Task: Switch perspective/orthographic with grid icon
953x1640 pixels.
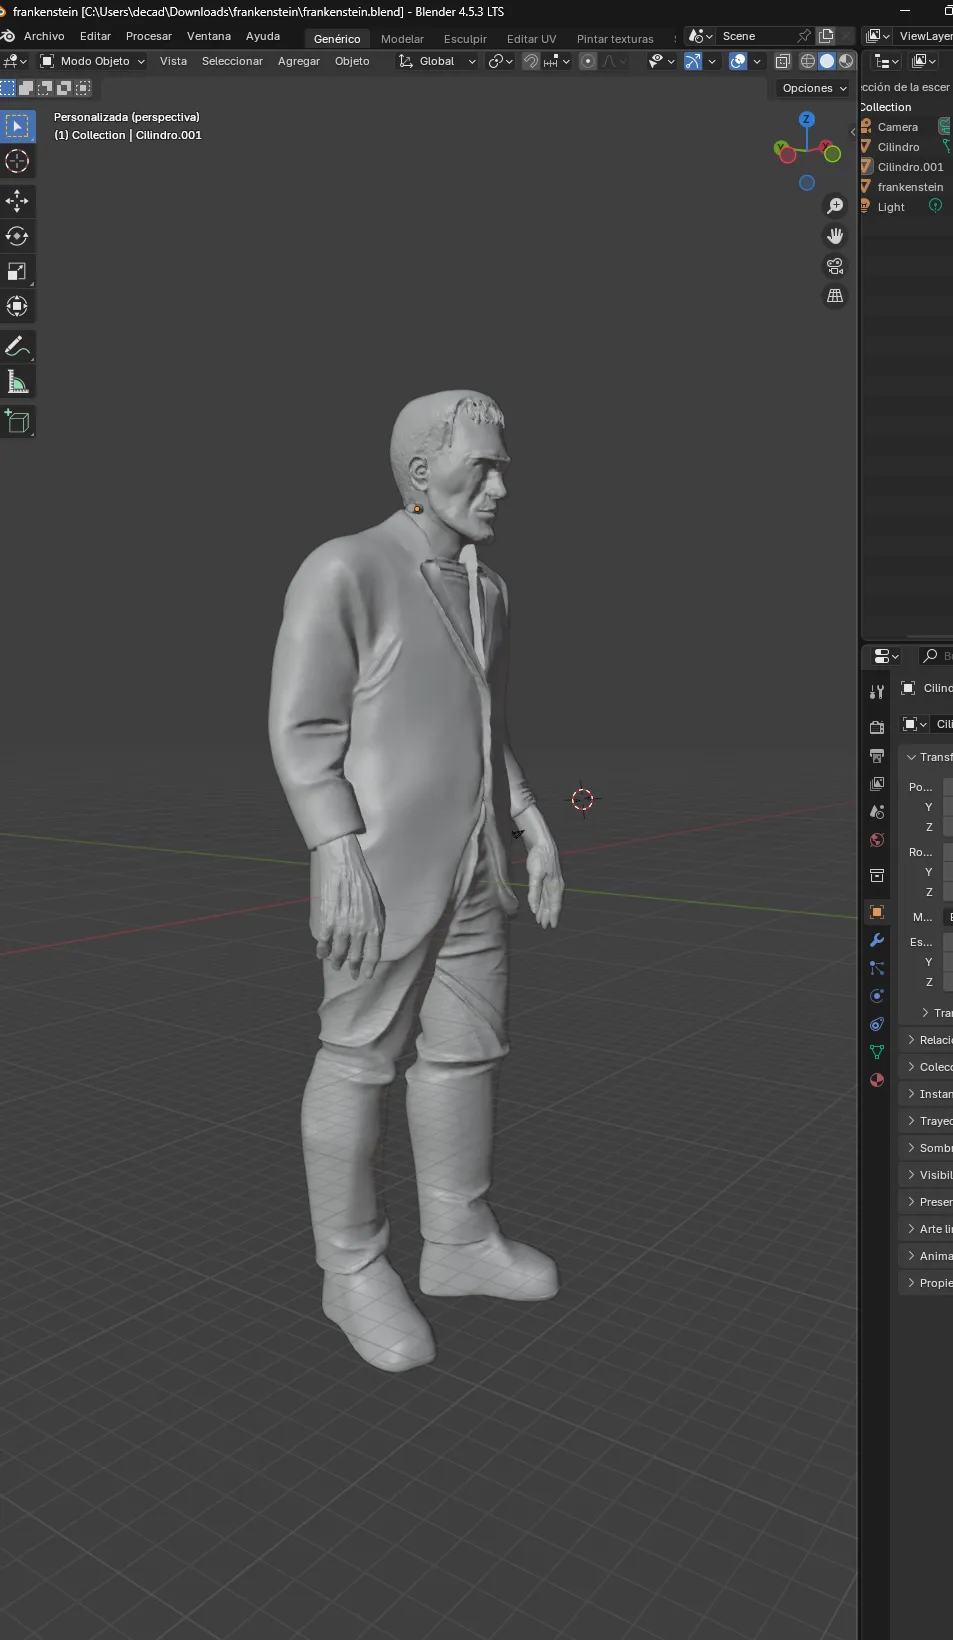Action: 835,296
